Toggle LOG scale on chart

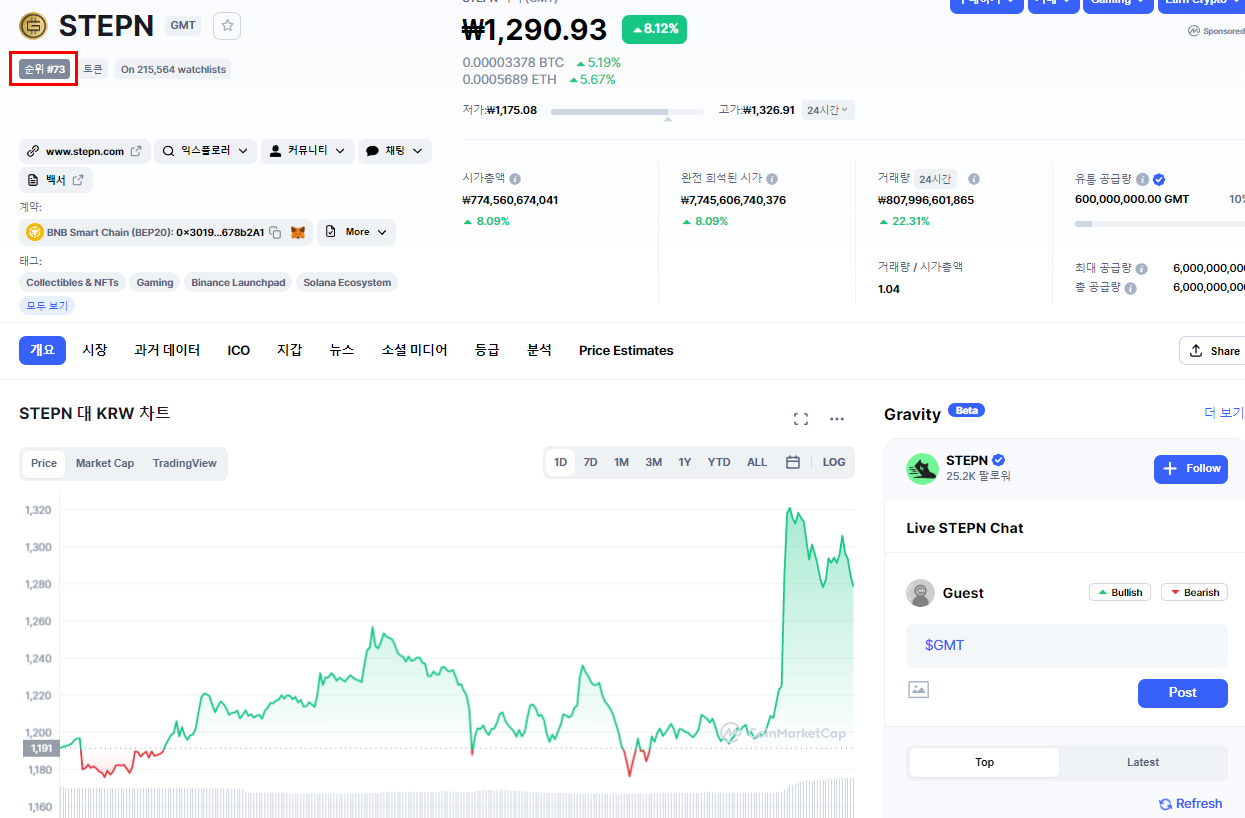coord(834,462)
